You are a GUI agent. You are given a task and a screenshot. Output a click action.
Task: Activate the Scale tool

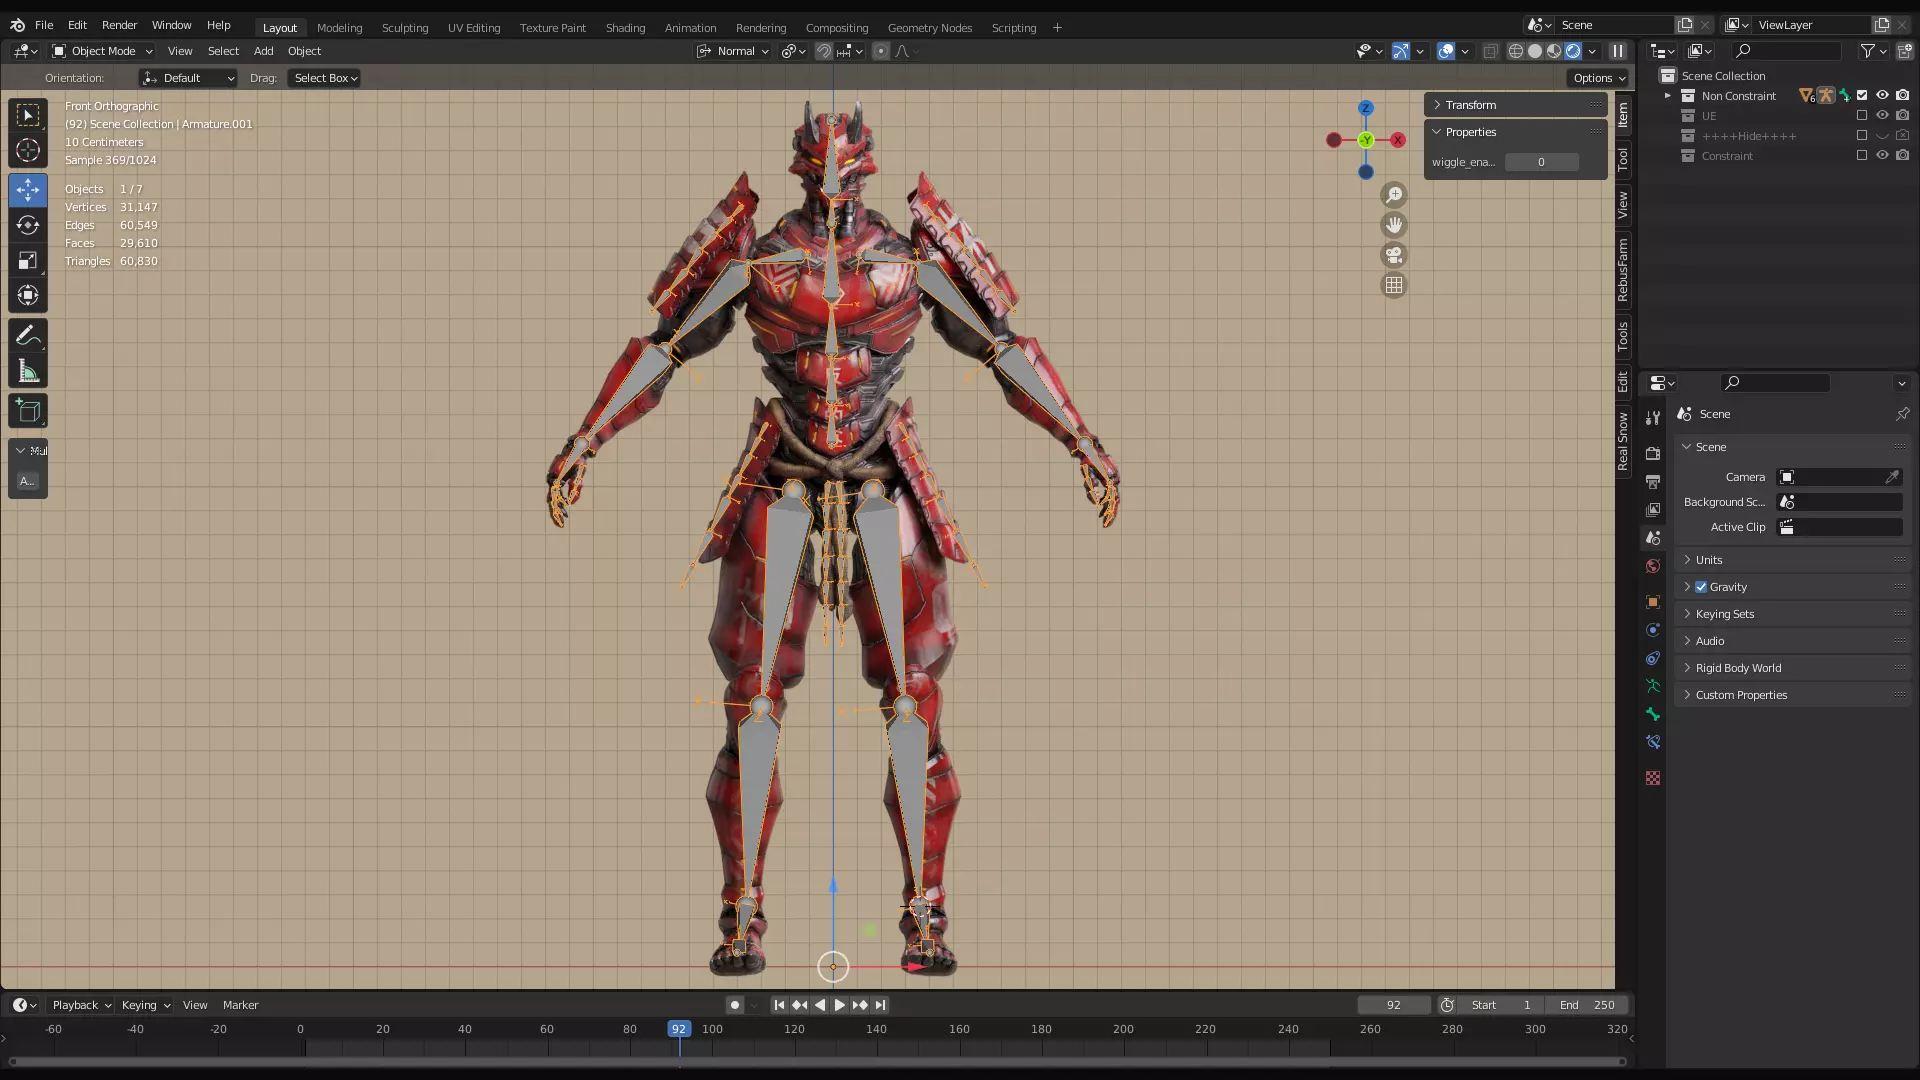point(28,261)
